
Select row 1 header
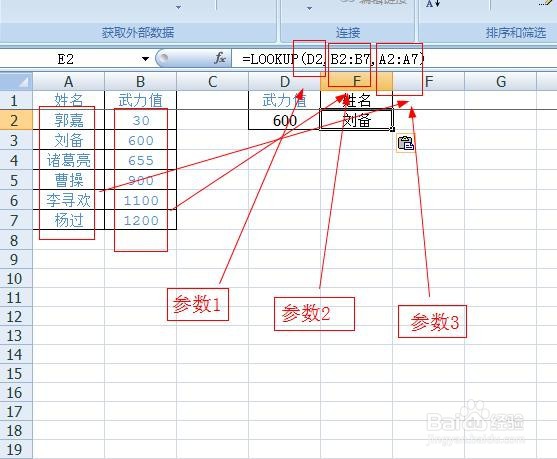16,101
